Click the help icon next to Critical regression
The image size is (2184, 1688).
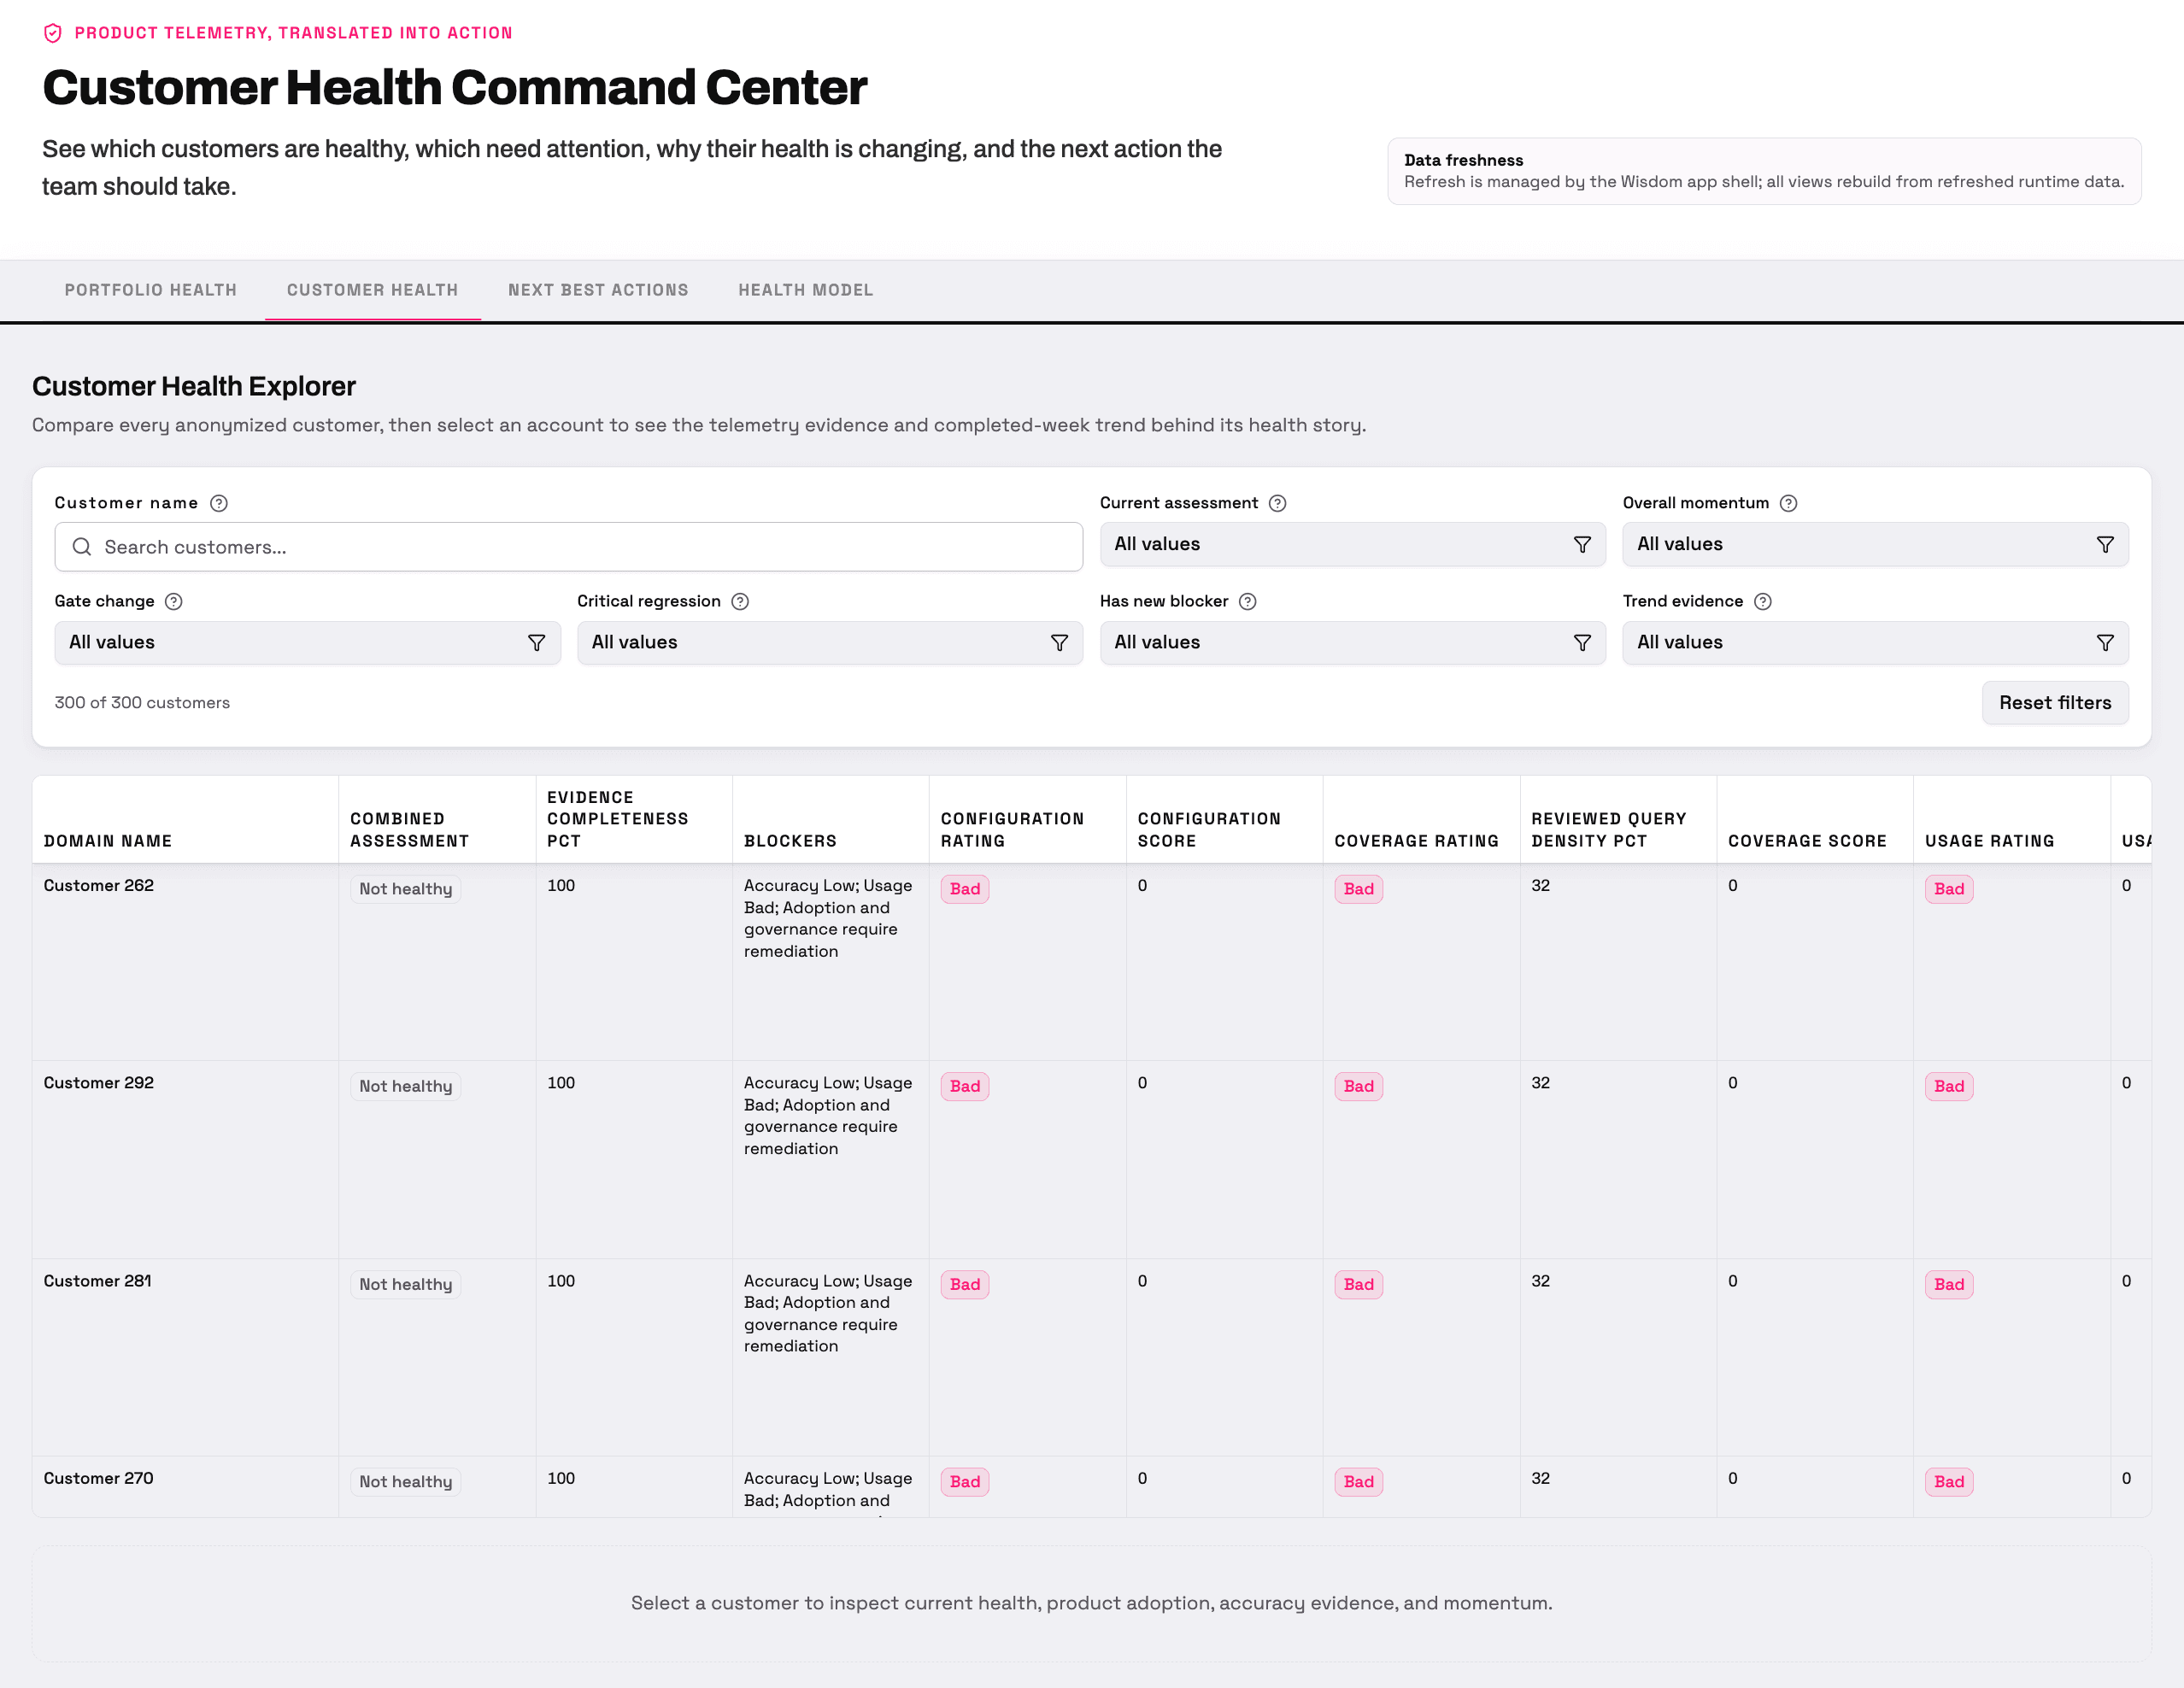(x=740, y=601)
